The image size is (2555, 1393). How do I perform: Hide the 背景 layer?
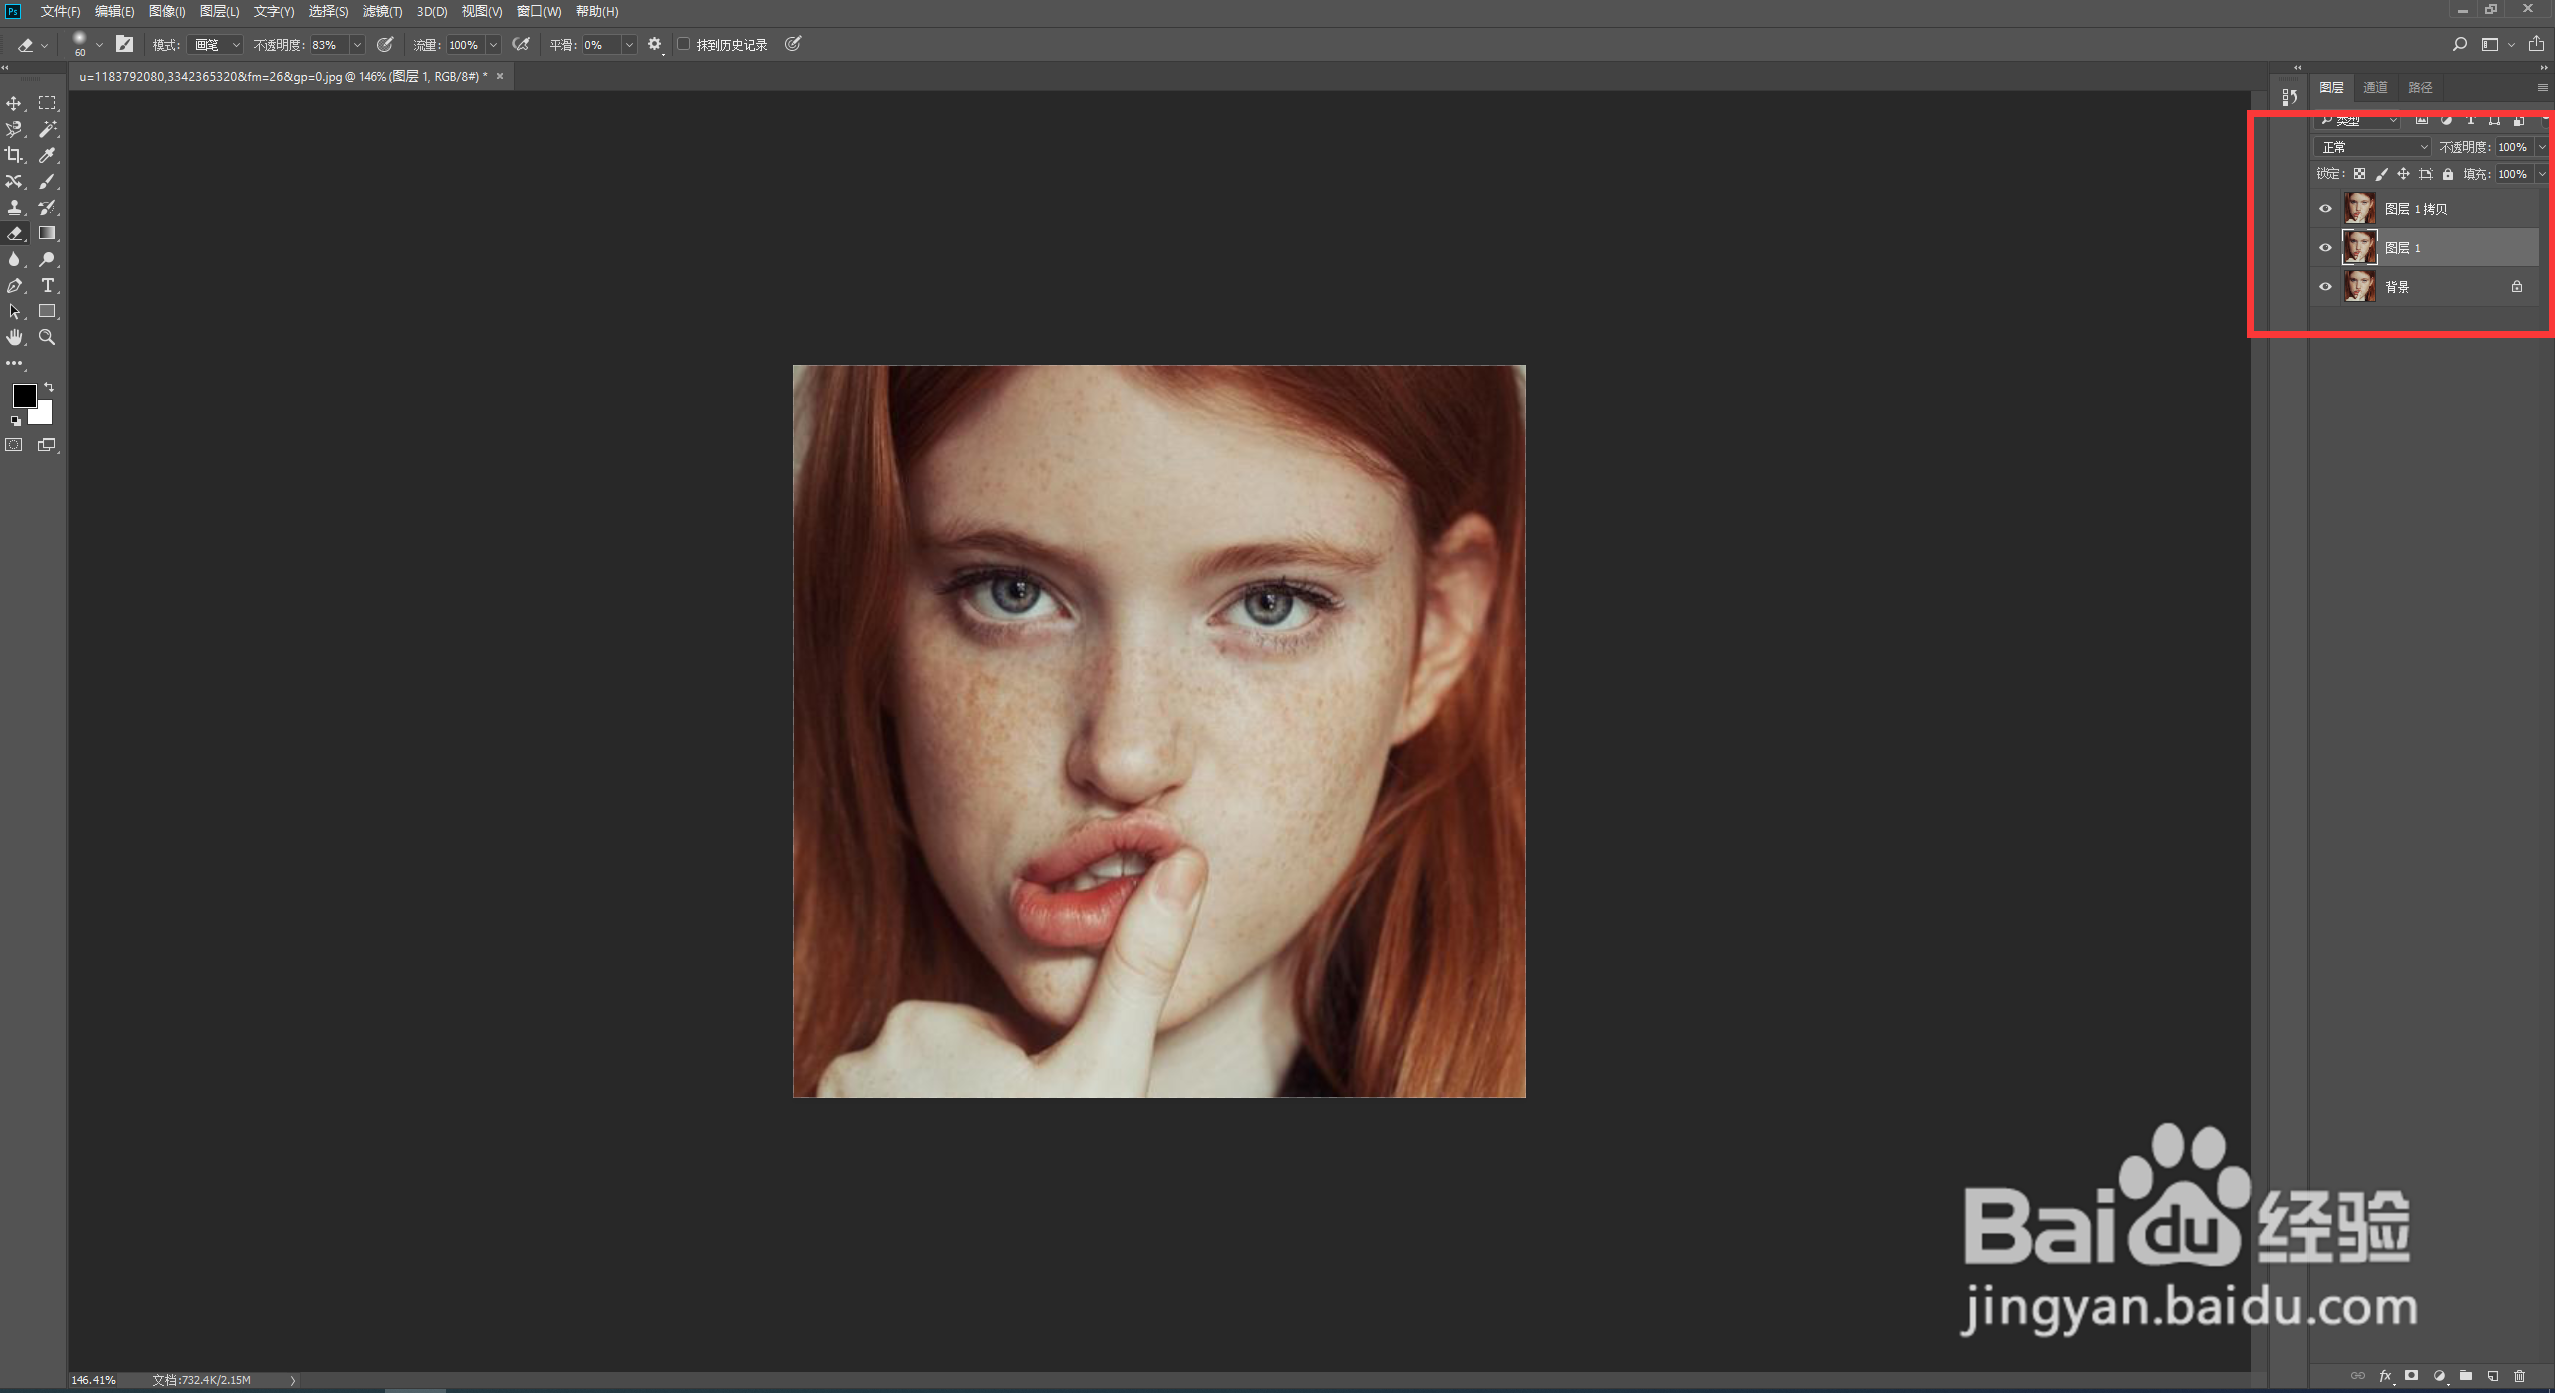[2325, 287]
